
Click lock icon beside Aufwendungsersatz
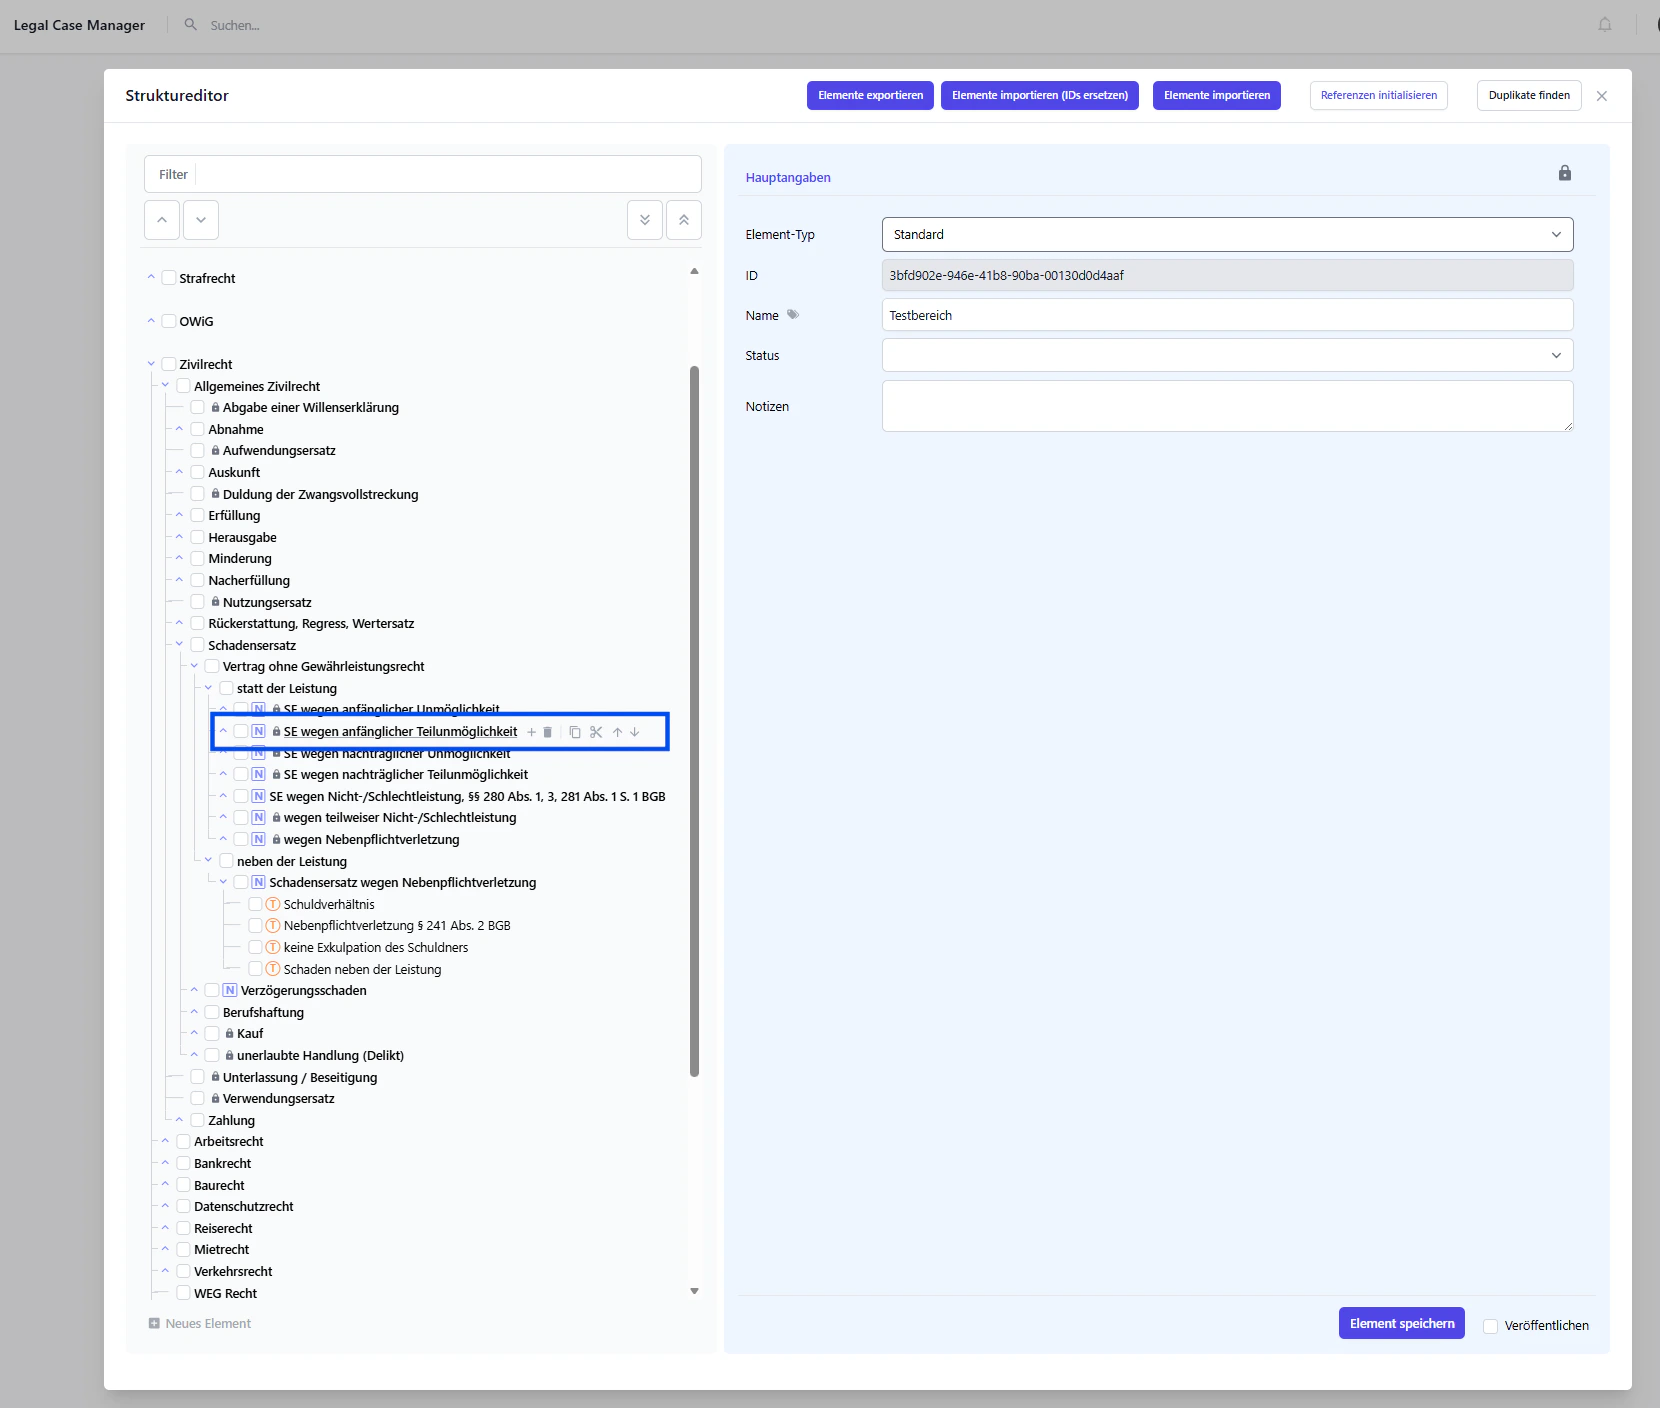[x=215, y=450]
